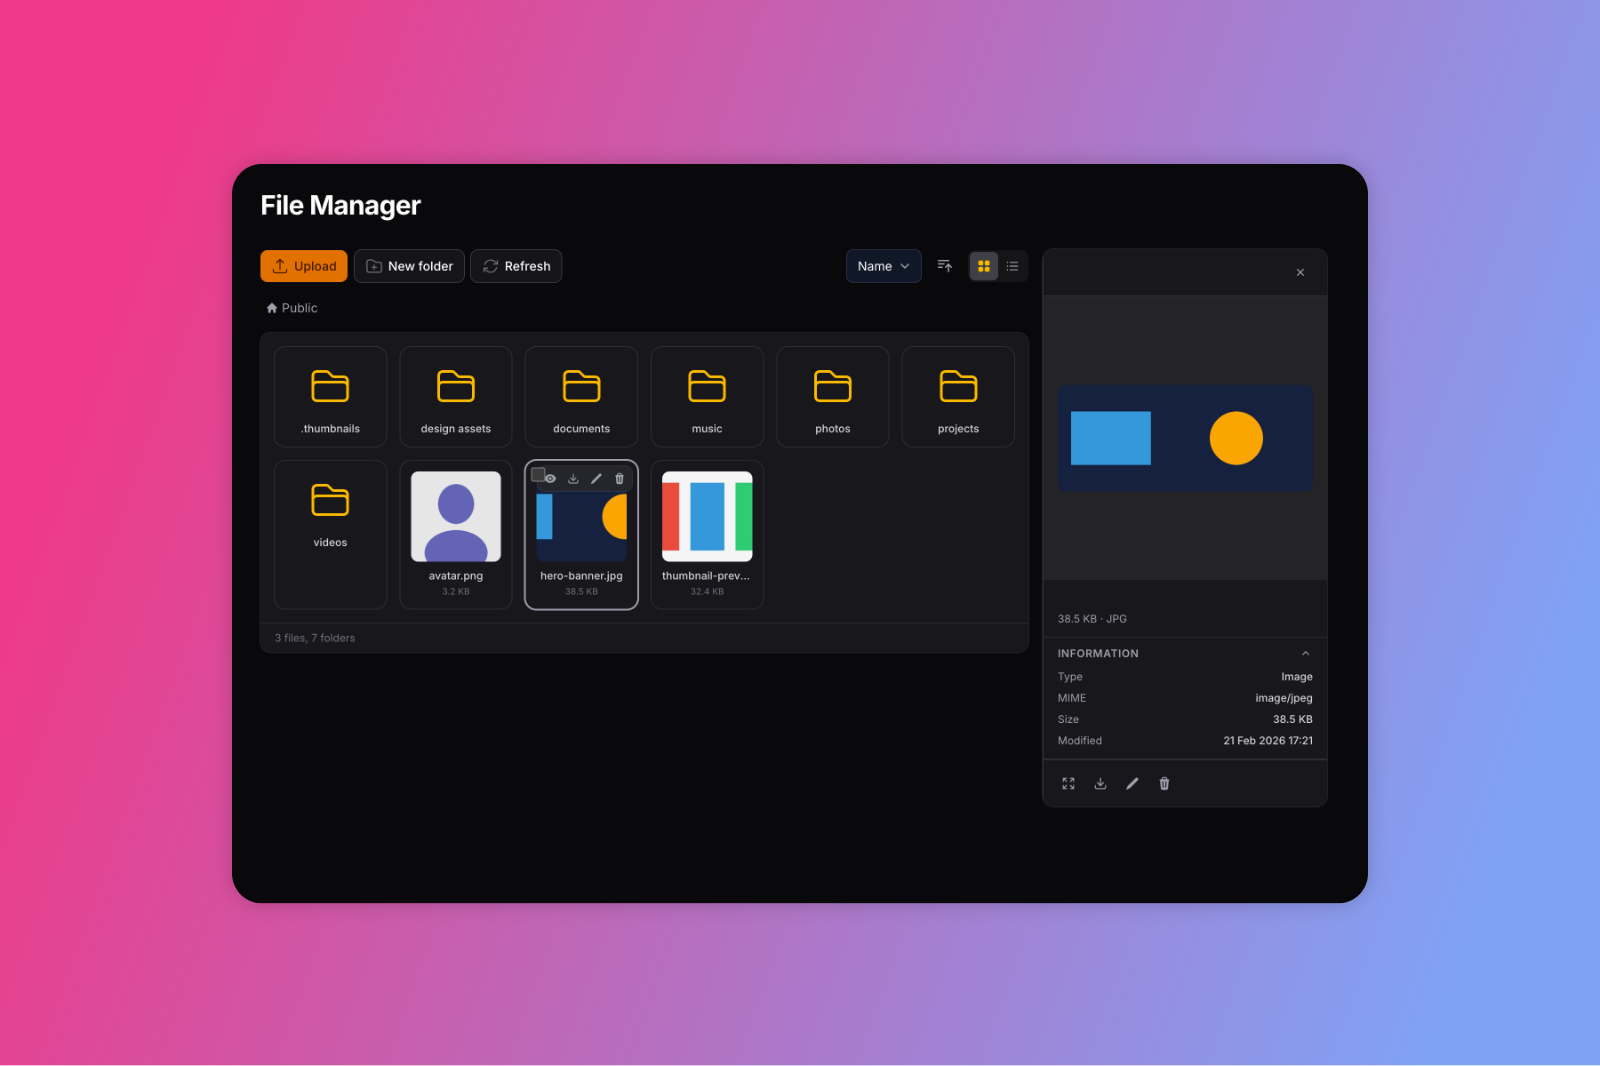This screenshot has height=1066, width=1600.
Task: Click the 'photos' folder label
Action: click(833, 429)
